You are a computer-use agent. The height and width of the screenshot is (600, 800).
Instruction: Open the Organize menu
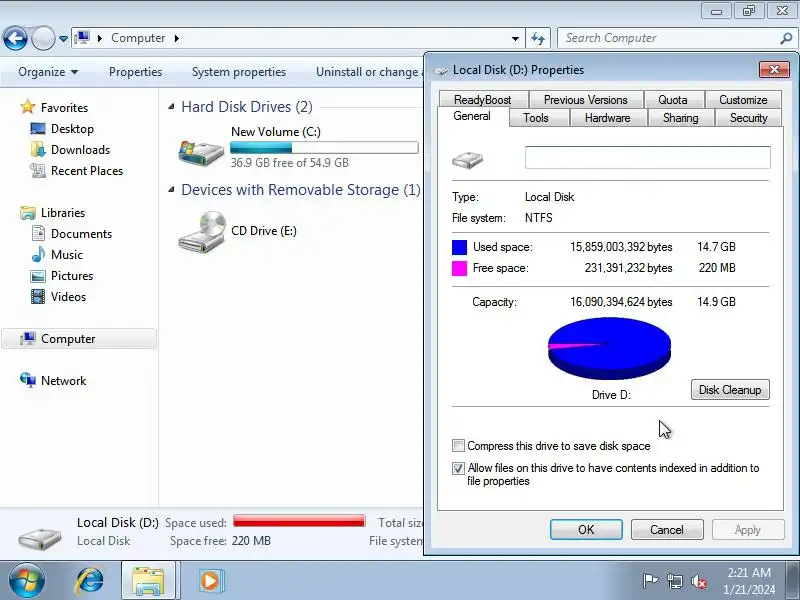click(48, 72)
